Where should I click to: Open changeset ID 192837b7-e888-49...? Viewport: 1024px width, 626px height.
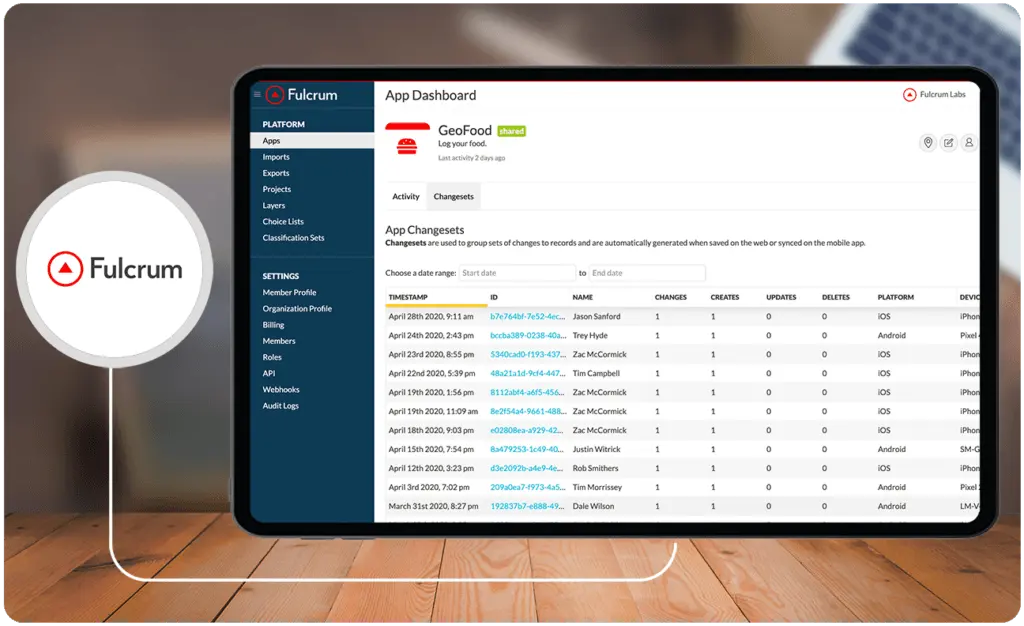[x=527, y=506]
